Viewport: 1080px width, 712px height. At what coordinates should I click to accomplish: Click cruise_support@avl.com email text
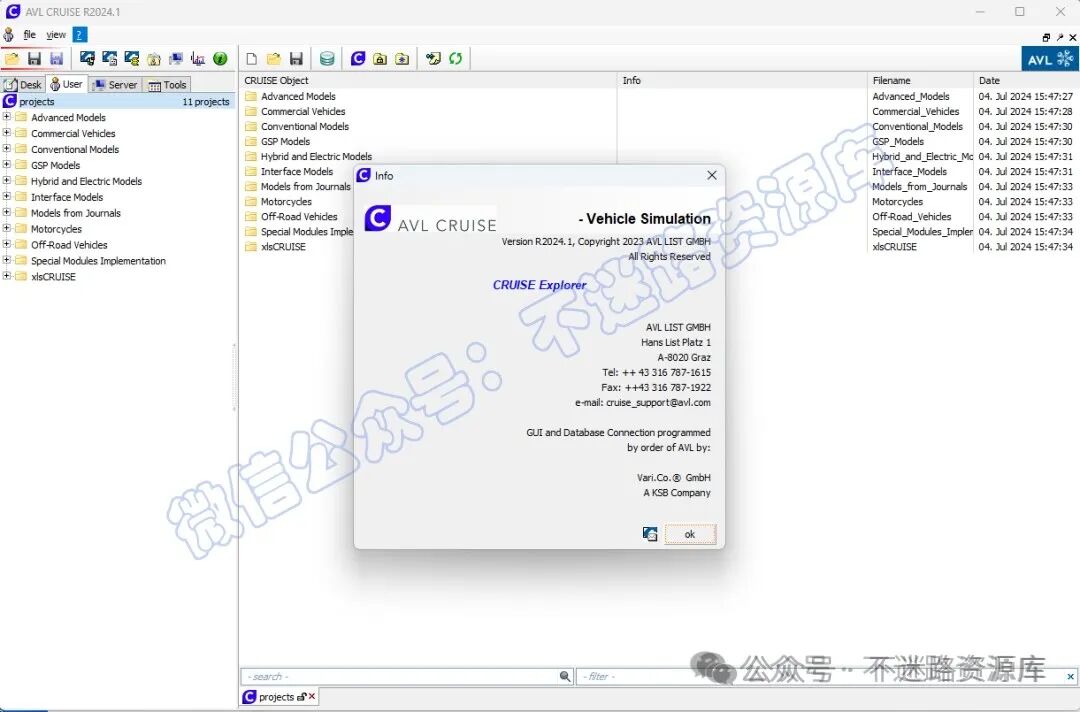point(658,402)
